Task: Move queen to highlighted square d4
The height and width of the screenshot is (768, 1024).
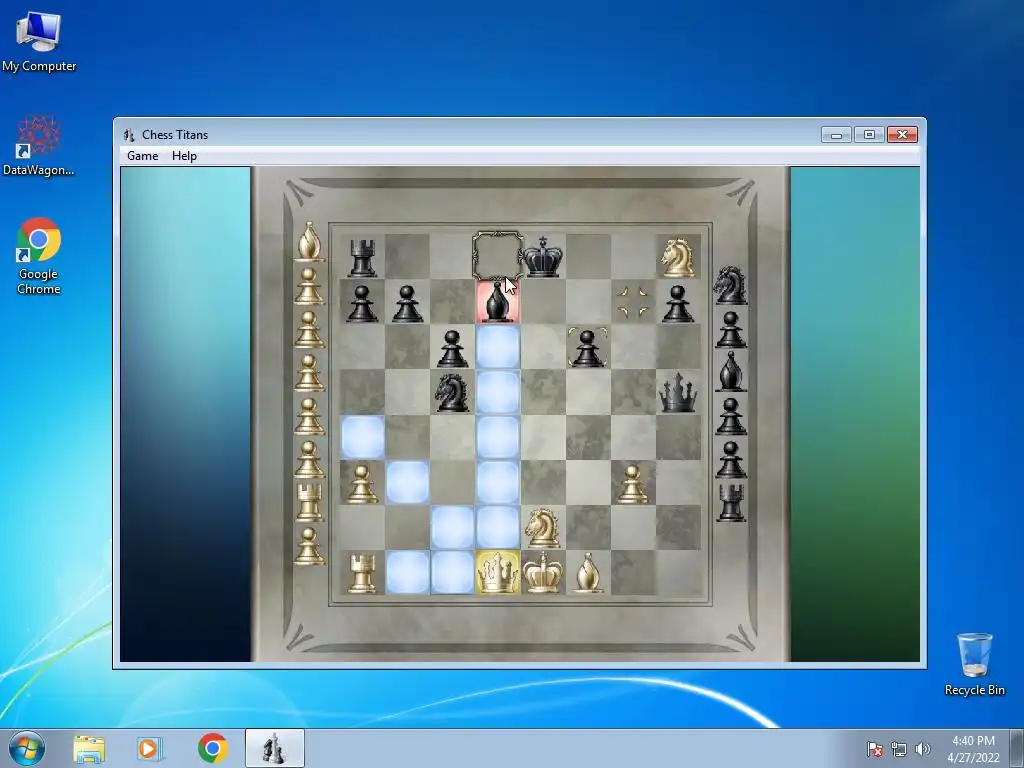Action: [x=498, y=437]
